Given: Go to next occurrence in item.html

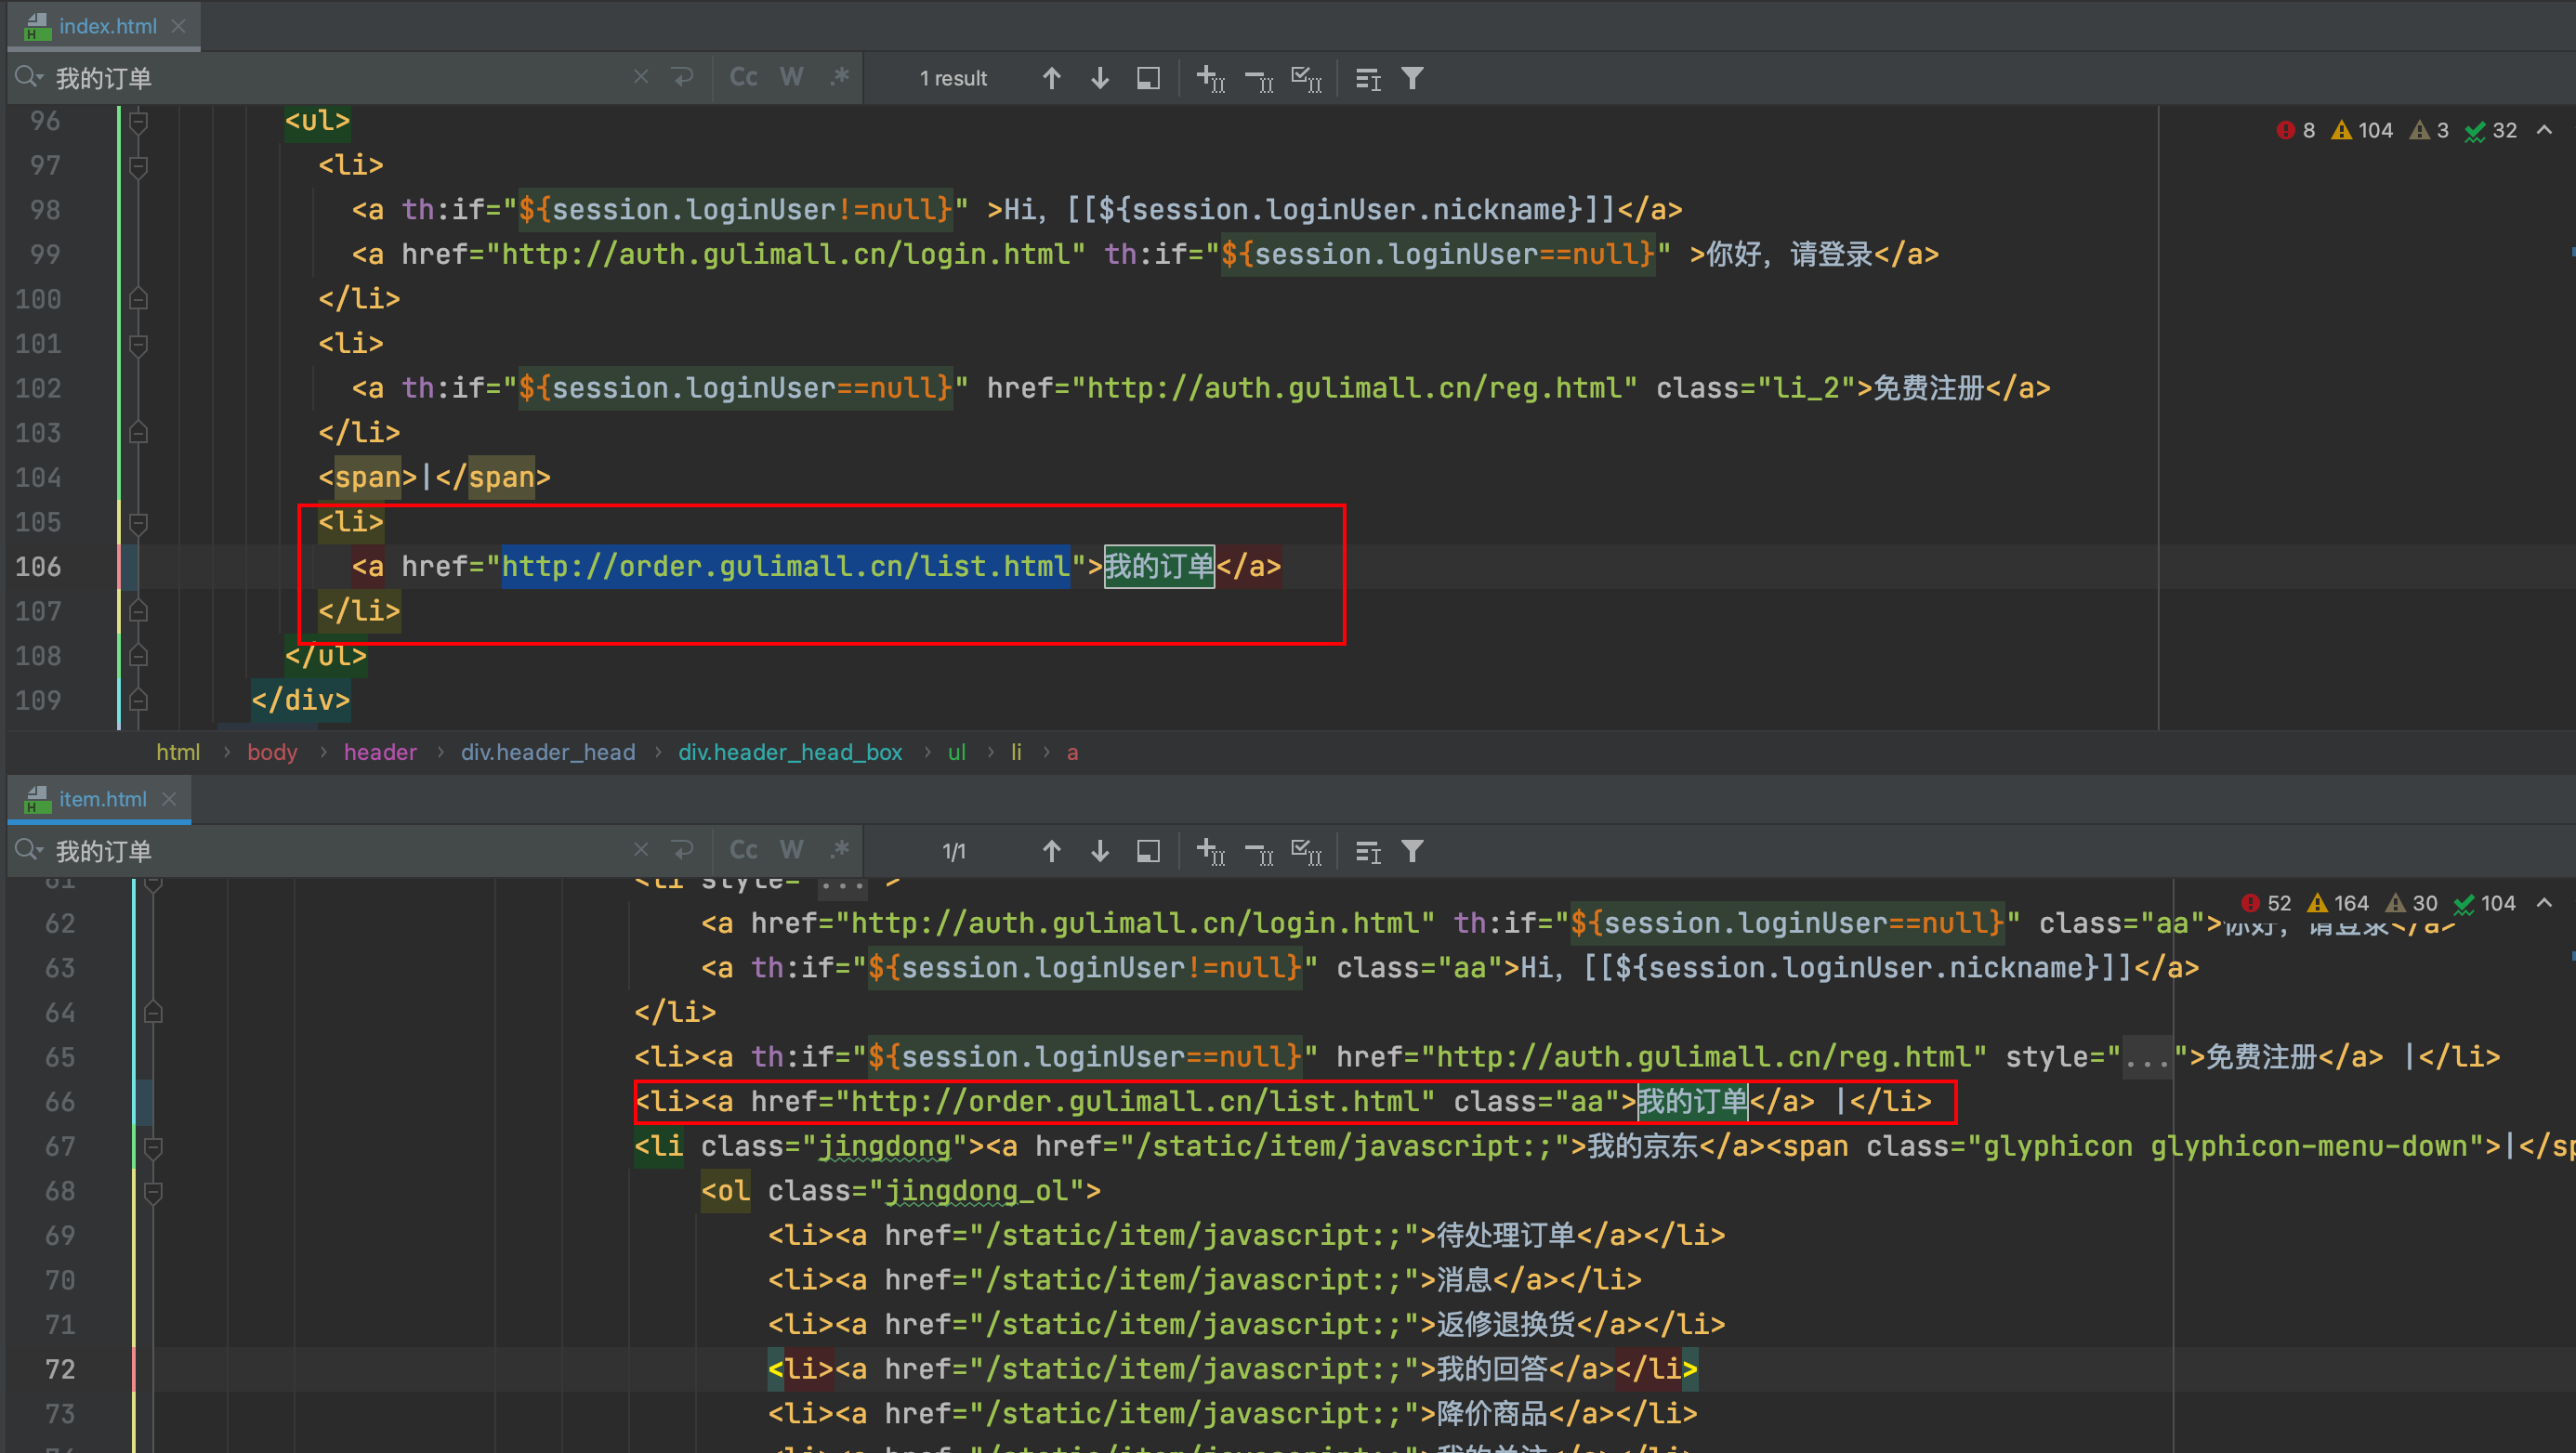Looking at the screenshot, I should (x=1099, y=851).
